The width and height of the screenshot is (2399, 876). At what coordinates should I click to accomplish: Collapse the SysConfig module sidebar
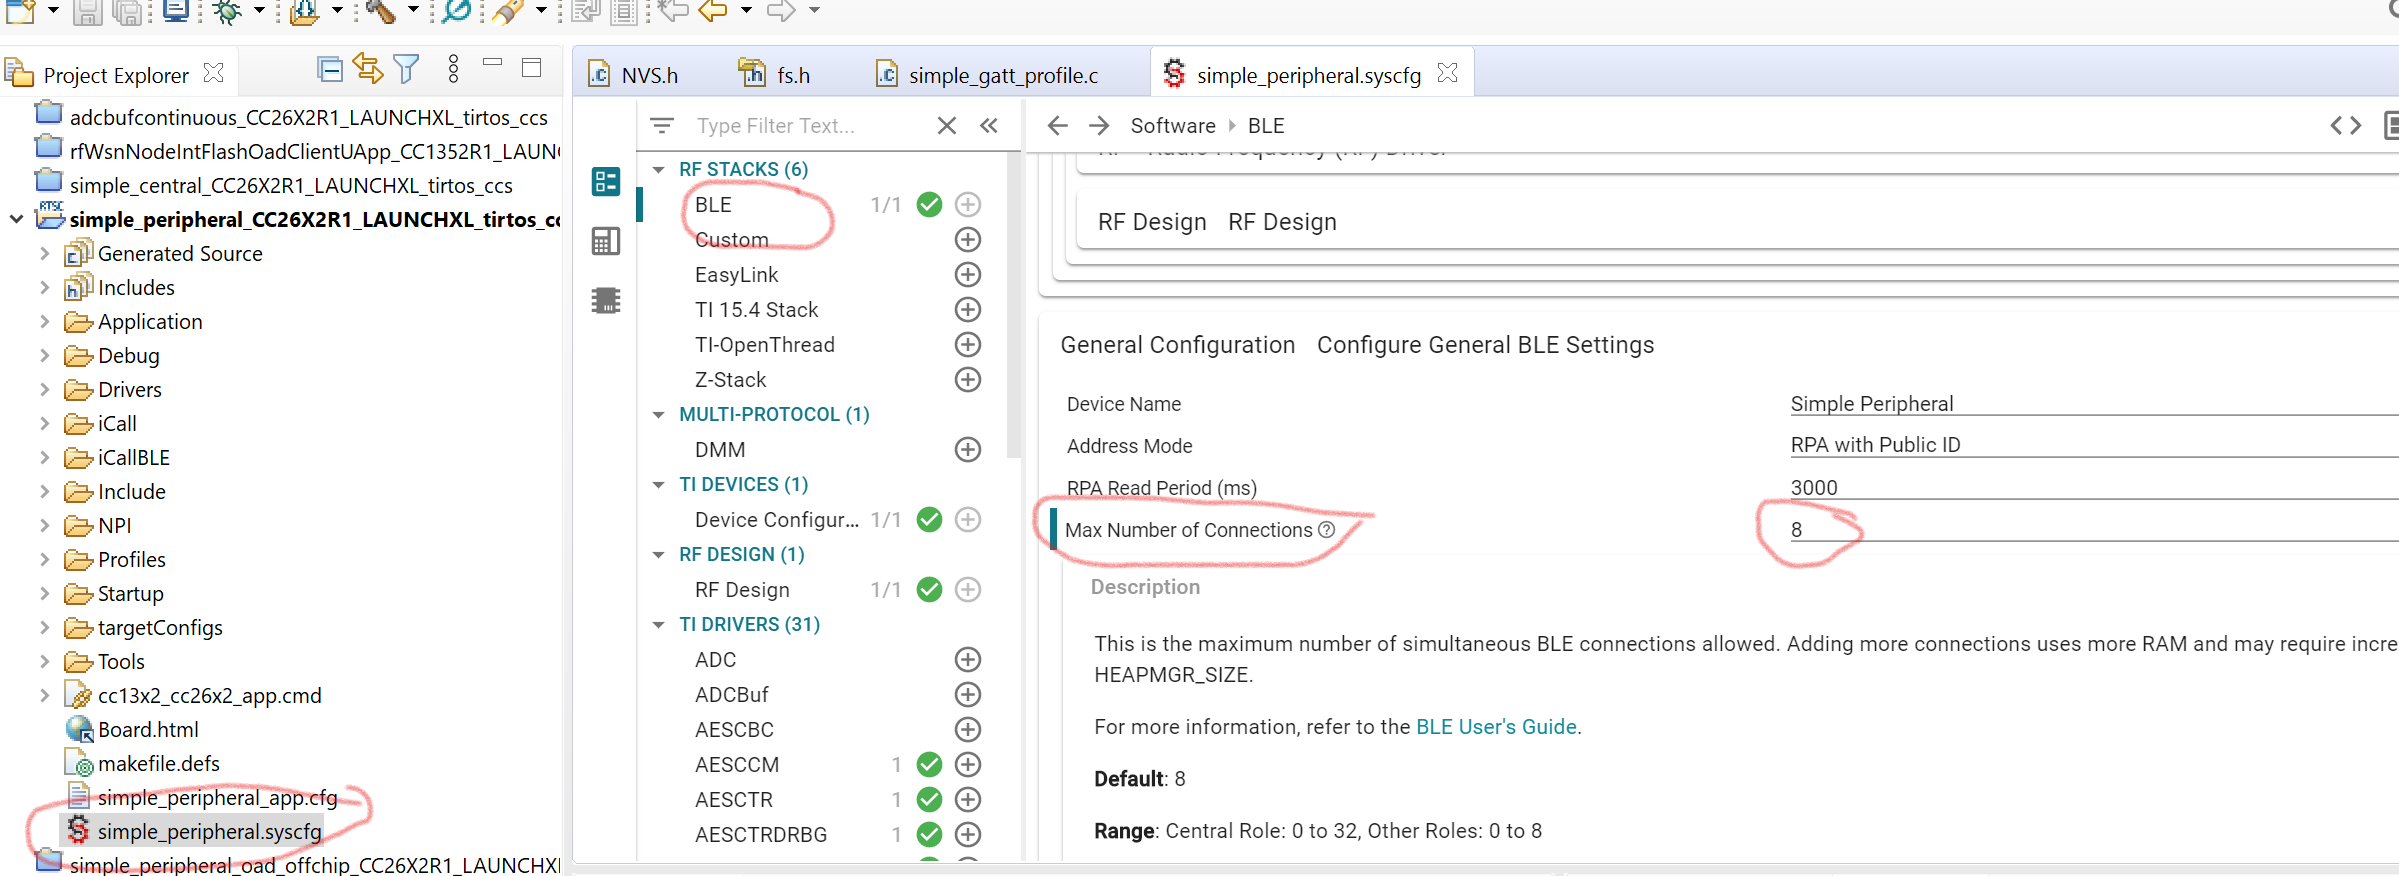tap(989, 126)
